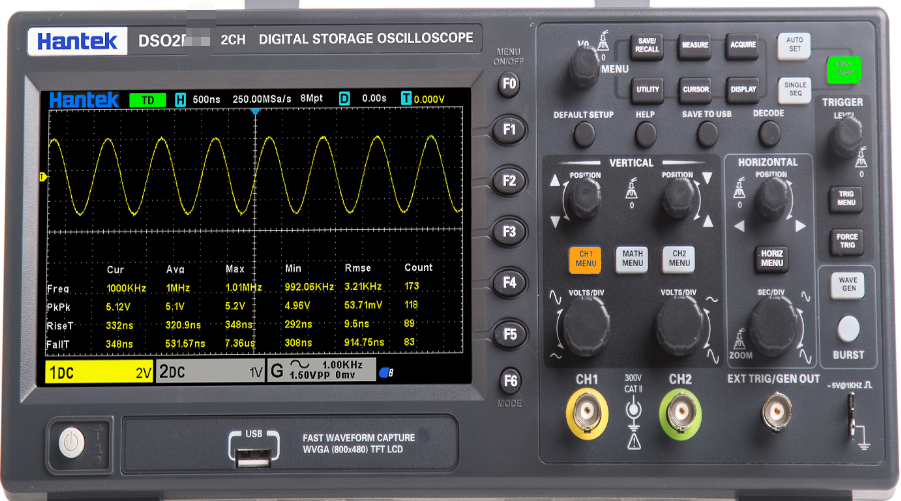The image size is (901, 501).
Task: Open the Math Menu button
Action: [x=632, y=259]
